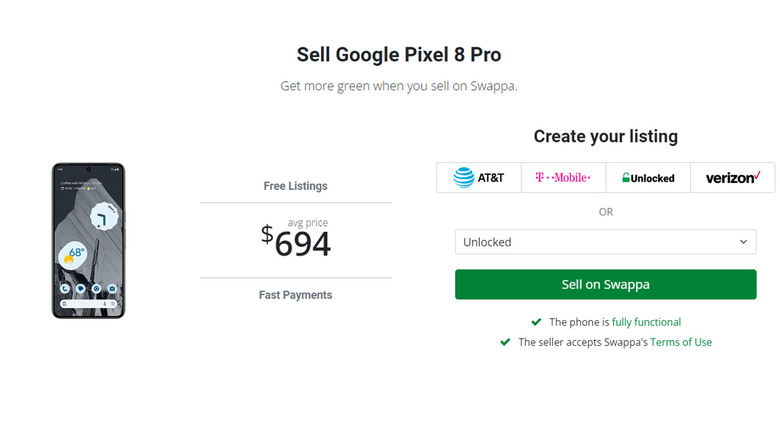The width and height of the screenshot is (780, 438).
Task: Click the Free Listings label
Action: [295, 186]
